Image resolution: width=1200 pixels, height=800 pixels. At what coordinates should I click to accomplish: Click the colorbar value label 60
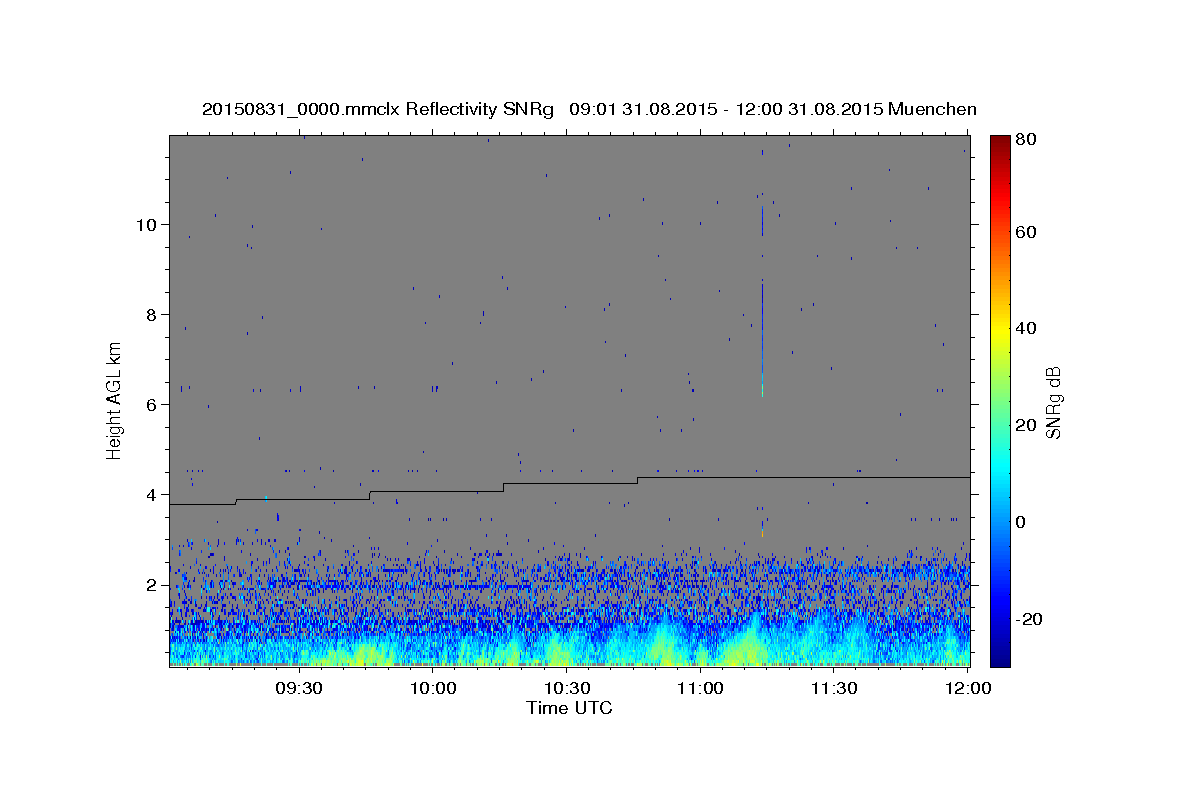1027,232
